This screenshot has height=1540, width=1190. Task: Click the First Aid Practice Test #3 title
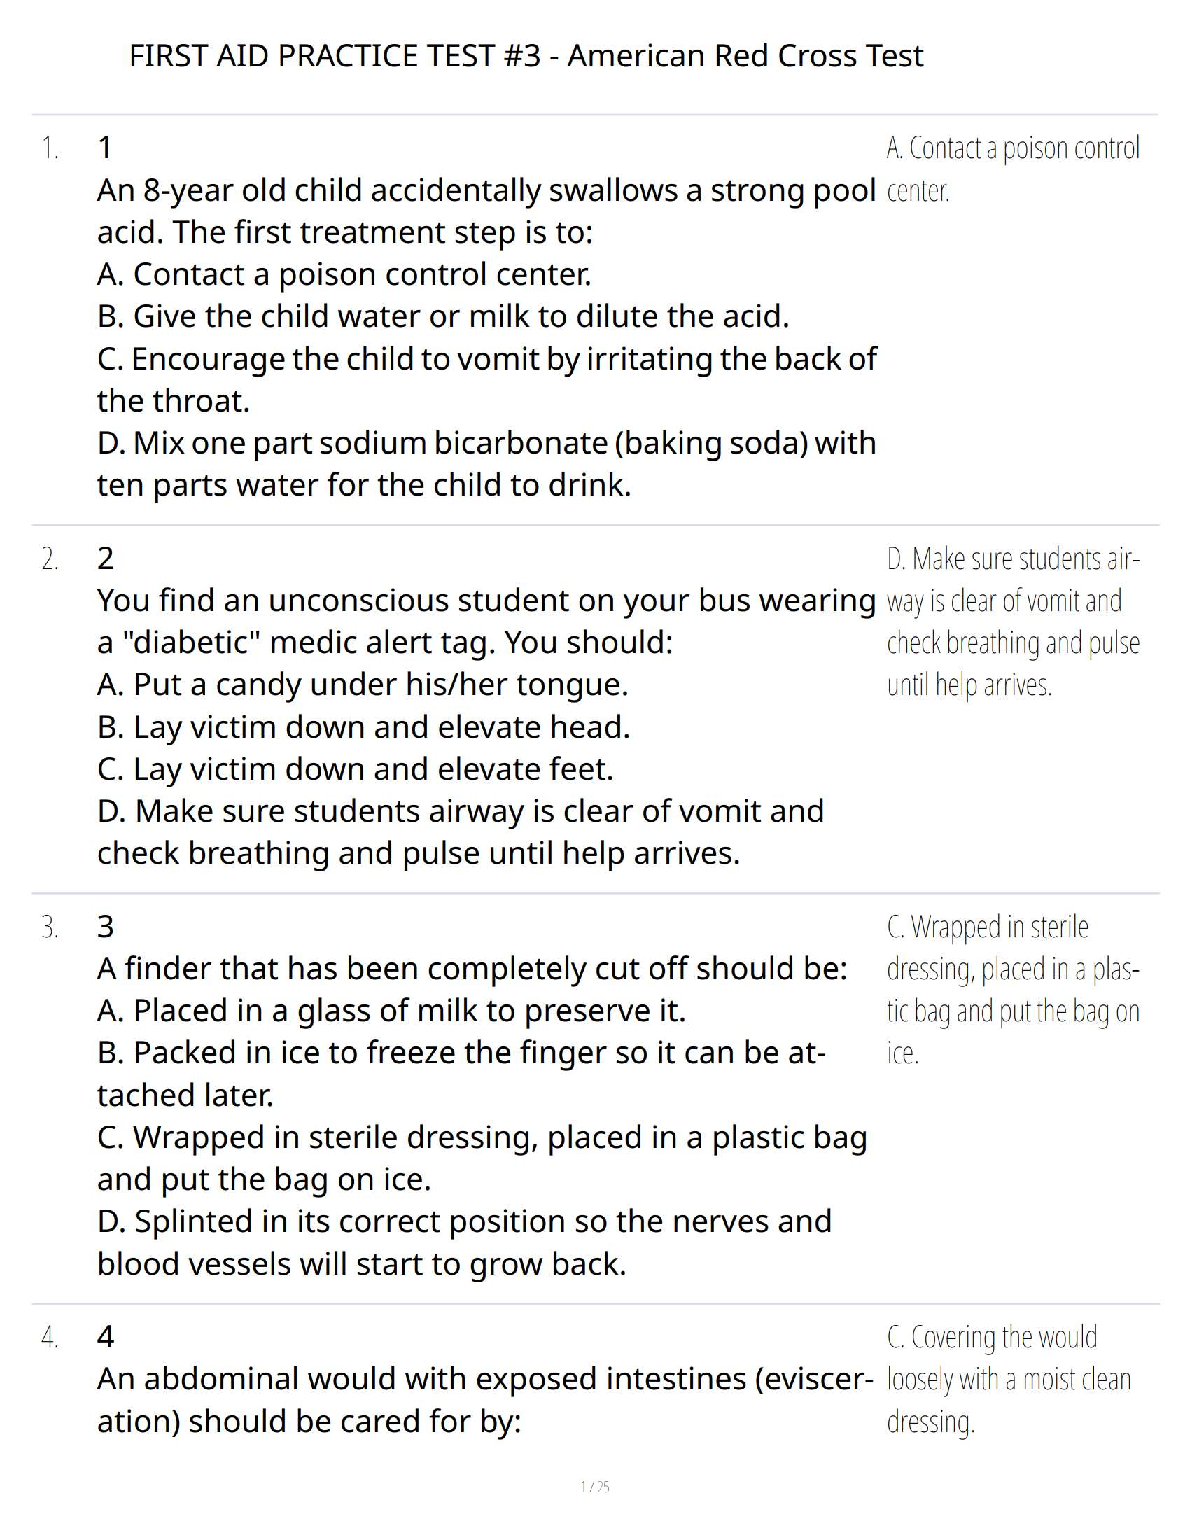pos(526,55)
